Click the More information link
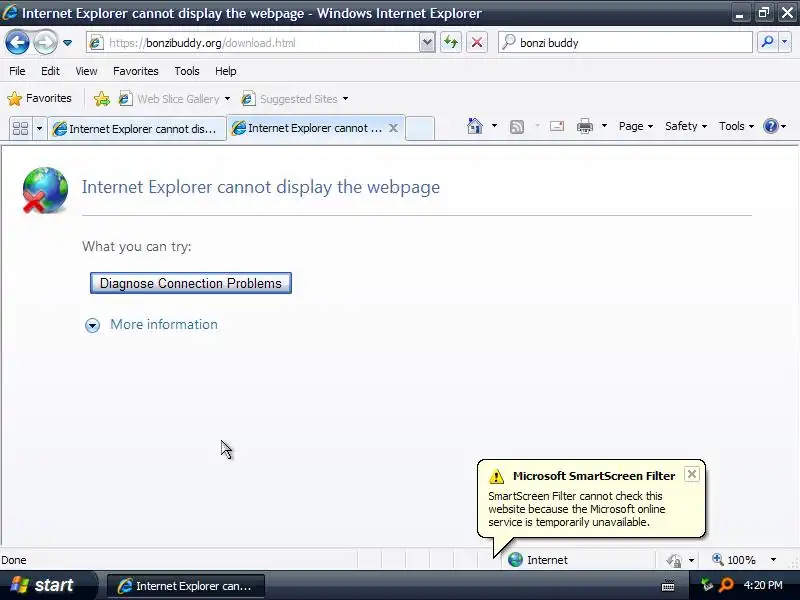Screen dimensions: 800x600 [164, 324]
